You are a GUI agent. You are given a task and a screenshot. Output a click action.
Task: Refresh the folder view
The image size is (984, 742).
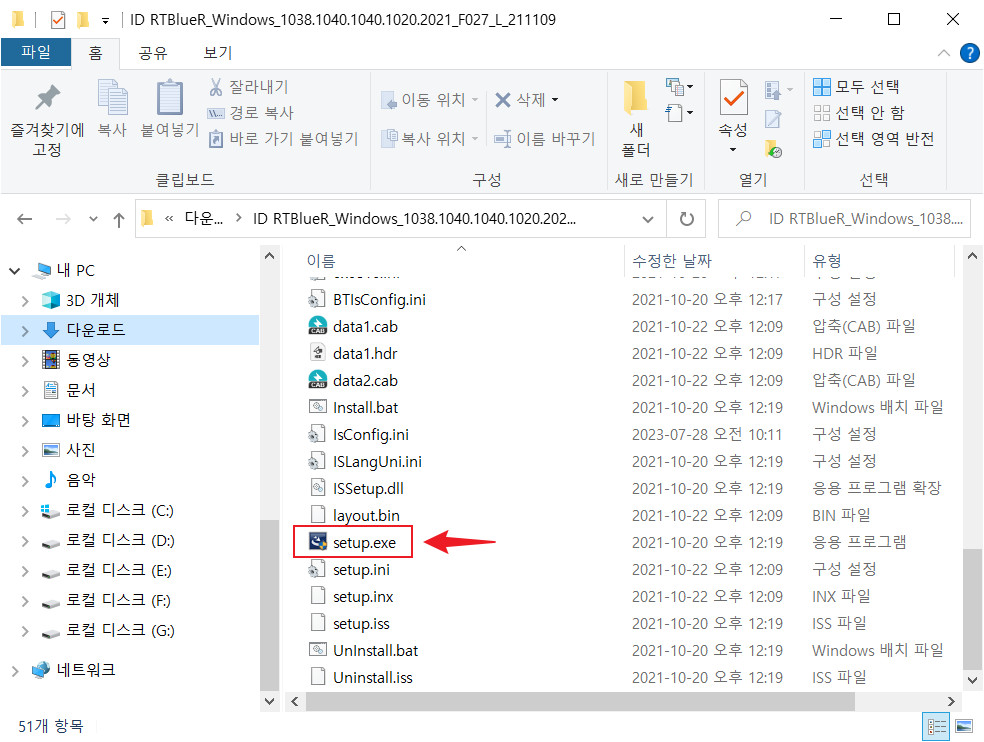click(x=687, y=219)
